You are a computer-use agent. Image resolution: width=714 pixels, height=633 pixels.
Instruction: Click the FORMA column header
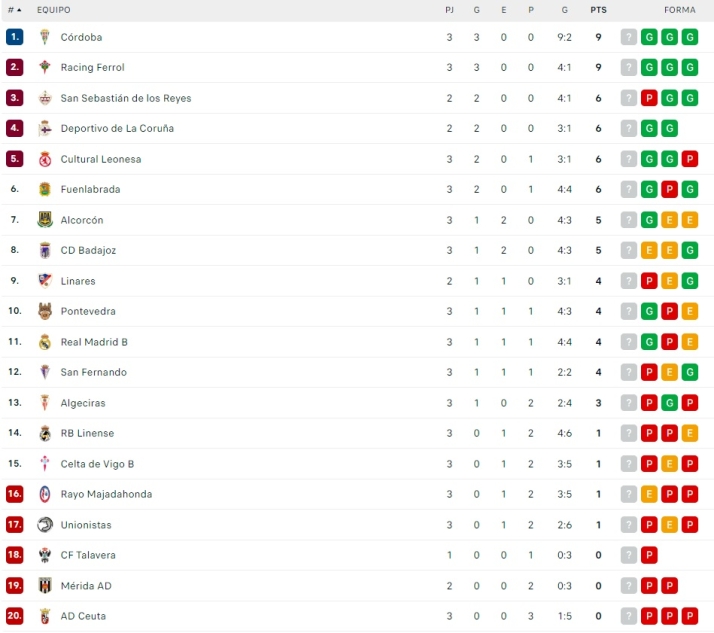point(679,10)
